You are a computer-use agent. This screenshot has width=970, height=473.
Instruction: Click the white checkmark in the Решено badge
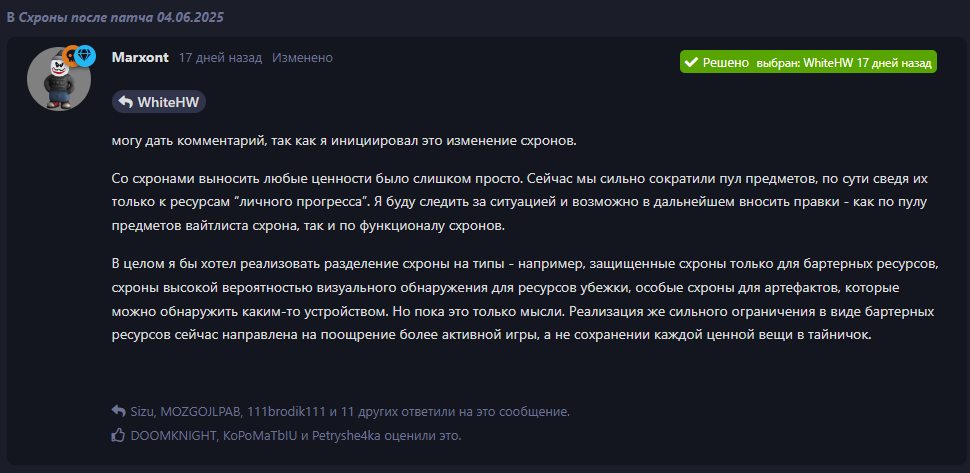click(x=692, y=62)
